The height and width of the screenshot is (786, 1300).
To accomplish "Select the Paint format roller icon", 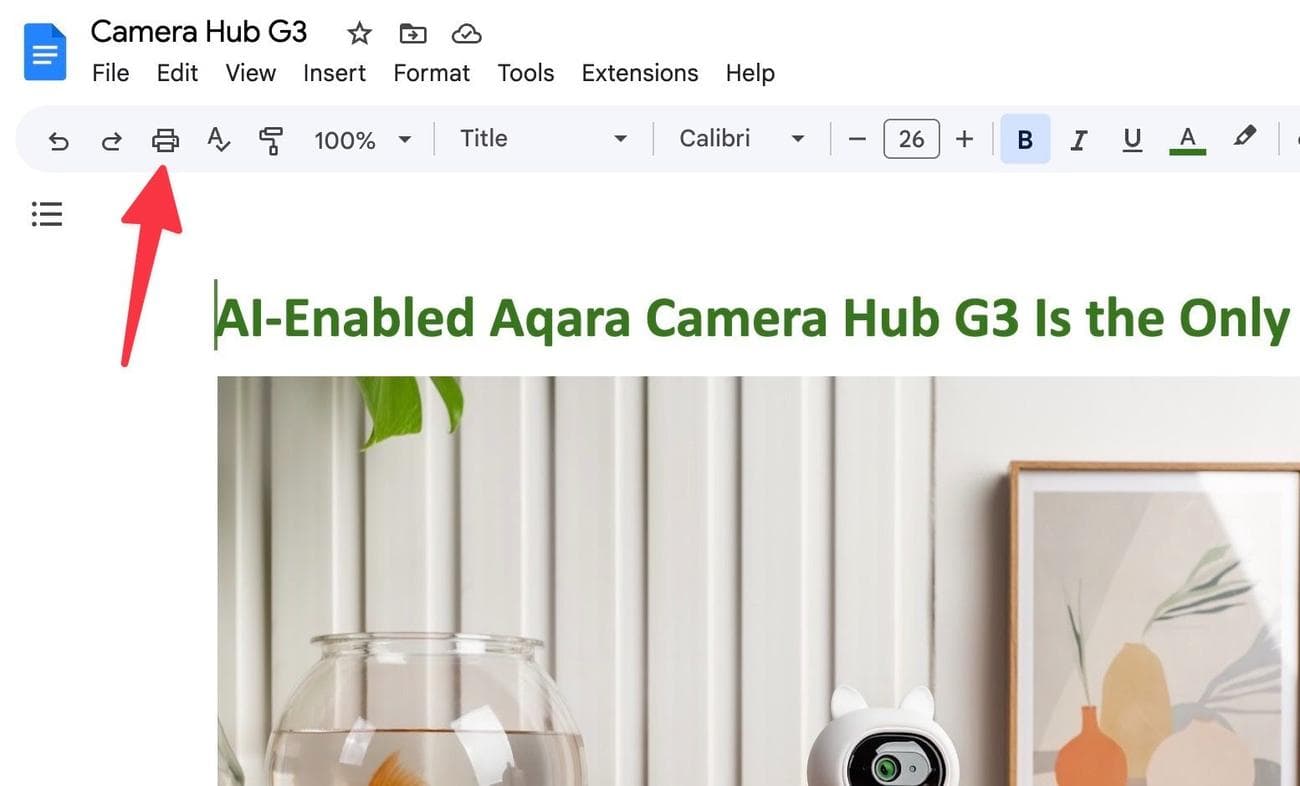I will (x=270, y=140).
